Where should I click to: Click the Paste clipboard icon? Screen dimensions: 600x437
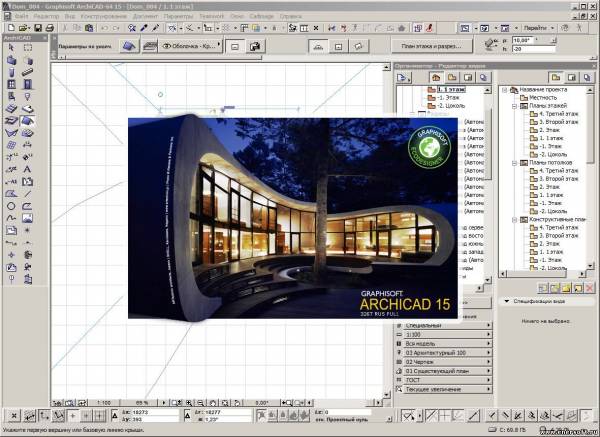89,28
